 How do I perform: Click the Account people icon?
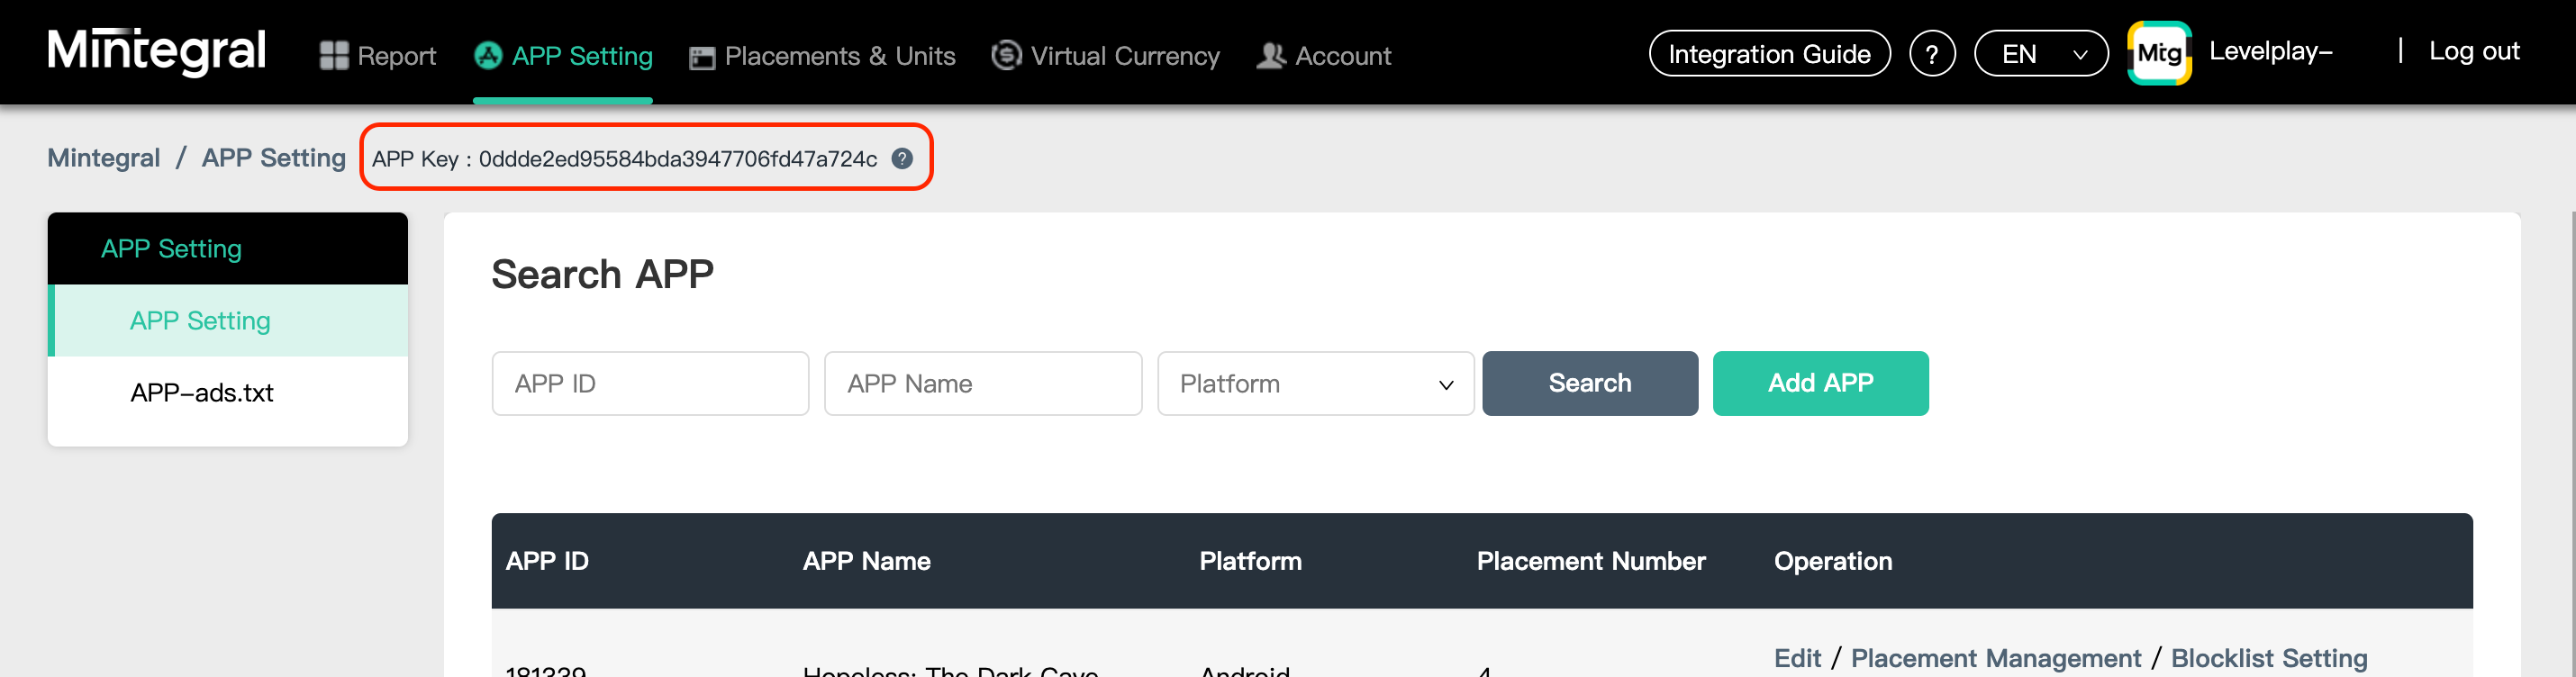click(1270, 56)
